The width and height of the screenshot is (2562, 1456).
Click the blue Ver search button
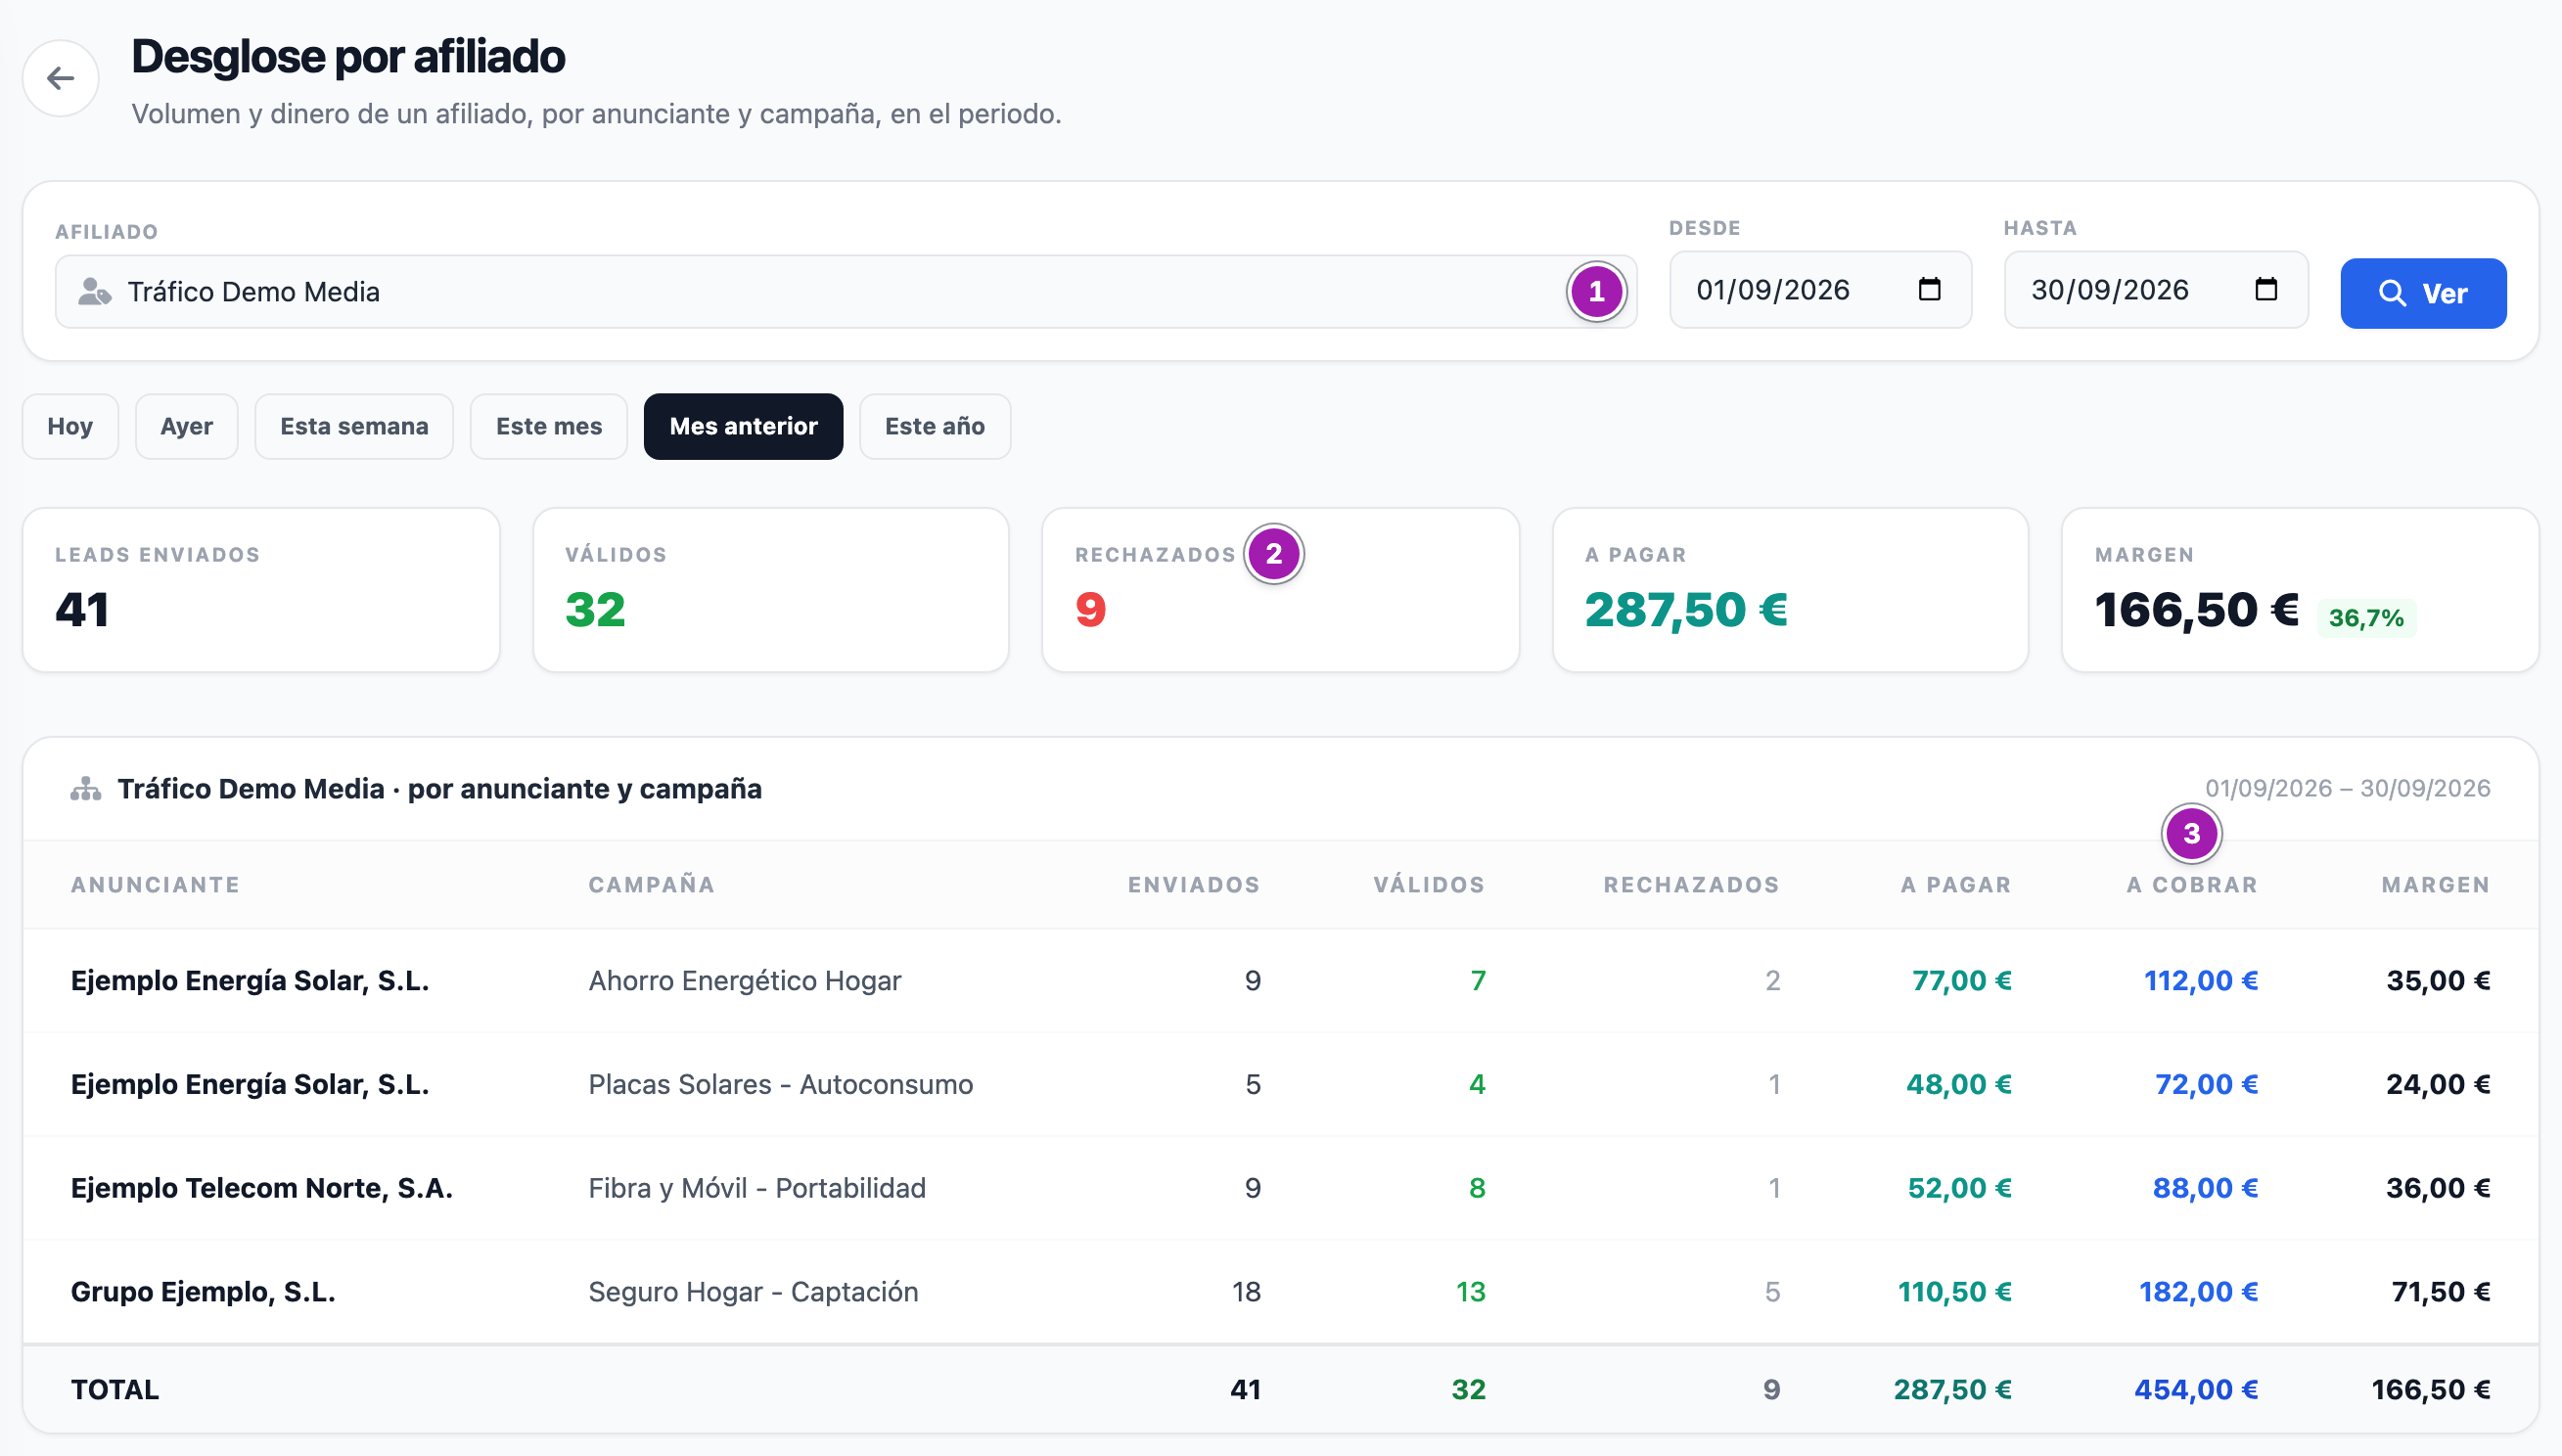tap(2423, 294)
